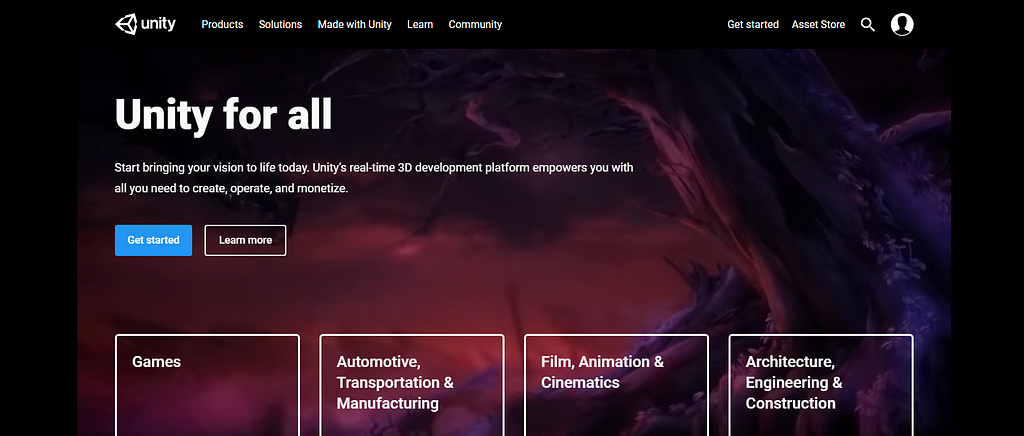Open the search magnifier icon
1024x436 pixels.
(867, 25)
